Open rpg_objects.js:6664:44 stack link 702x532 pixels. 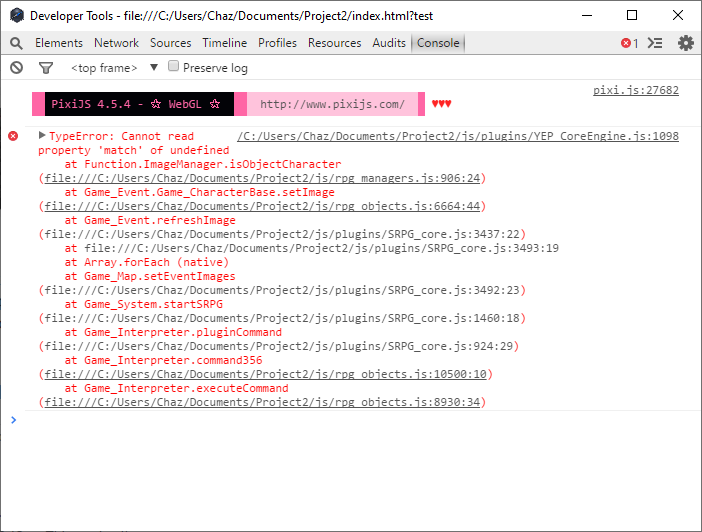click(262, 206)
